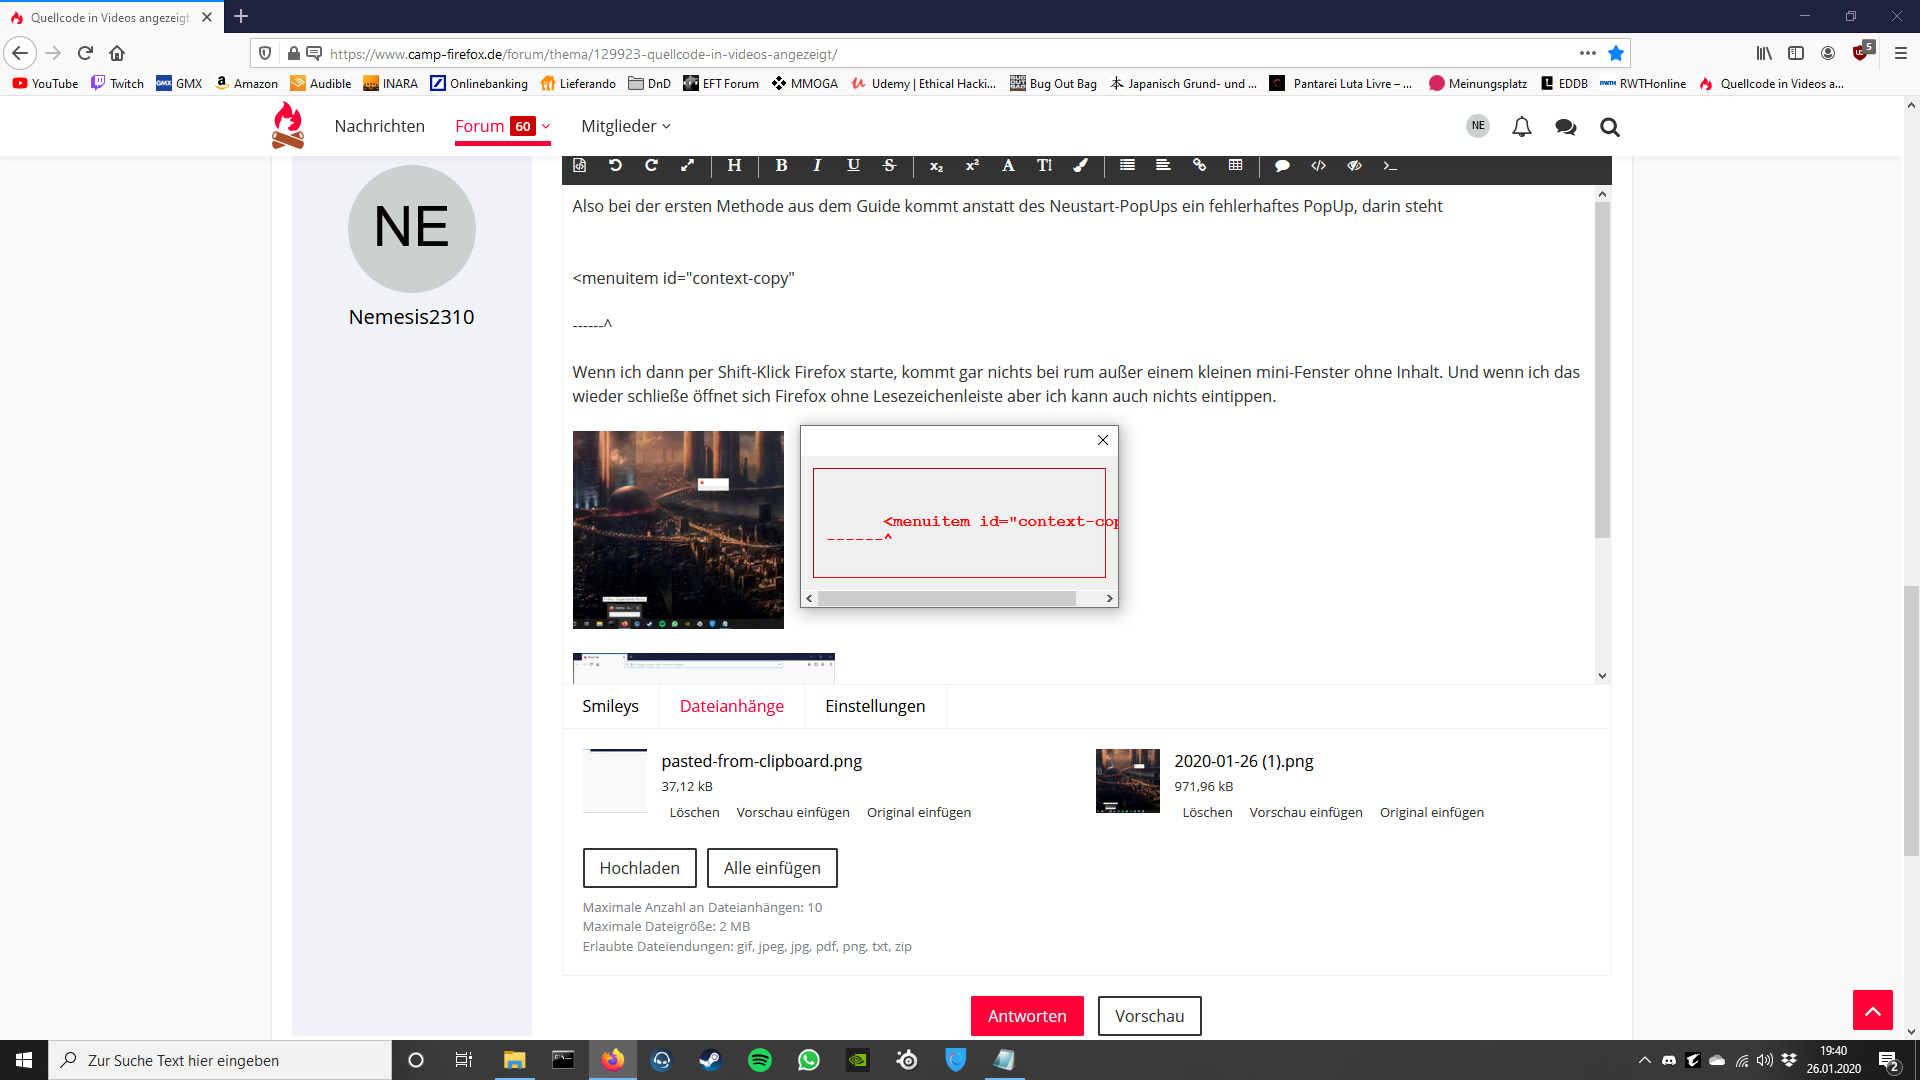Screen dimensions: 1920x1080
Task: Expand the Forum dropdown arrow
Action: click(546, 127)
